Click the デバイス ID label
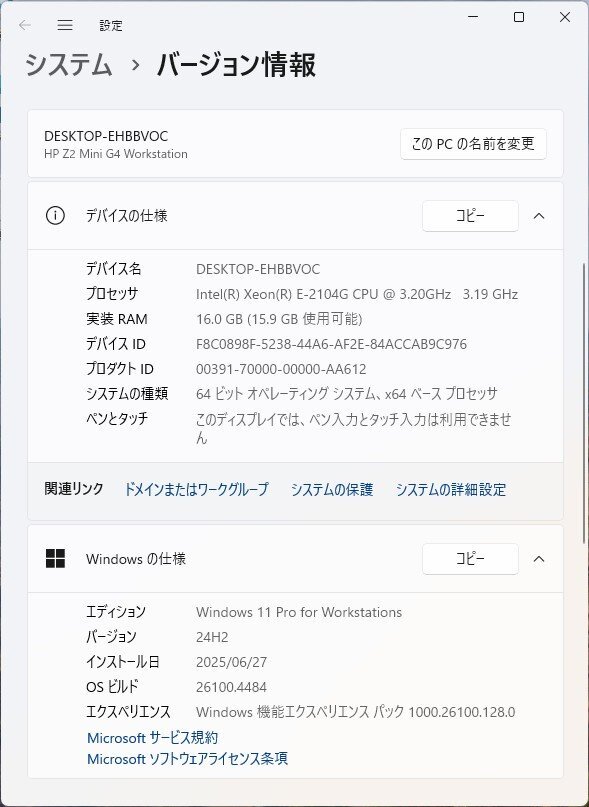 tap(116, 344)
